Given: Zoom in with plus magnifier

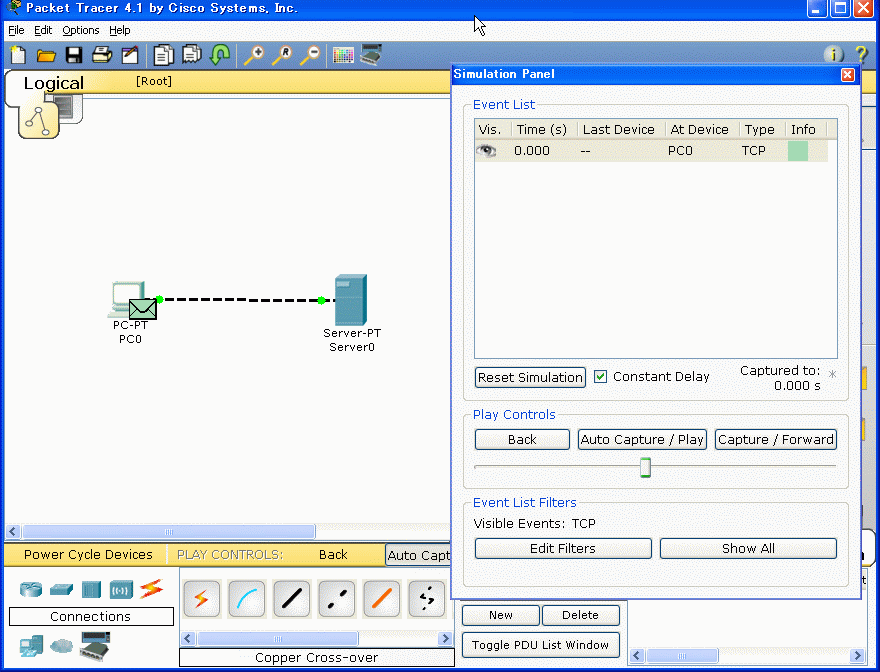Looking at the screenshot, I should click(254, 55).
